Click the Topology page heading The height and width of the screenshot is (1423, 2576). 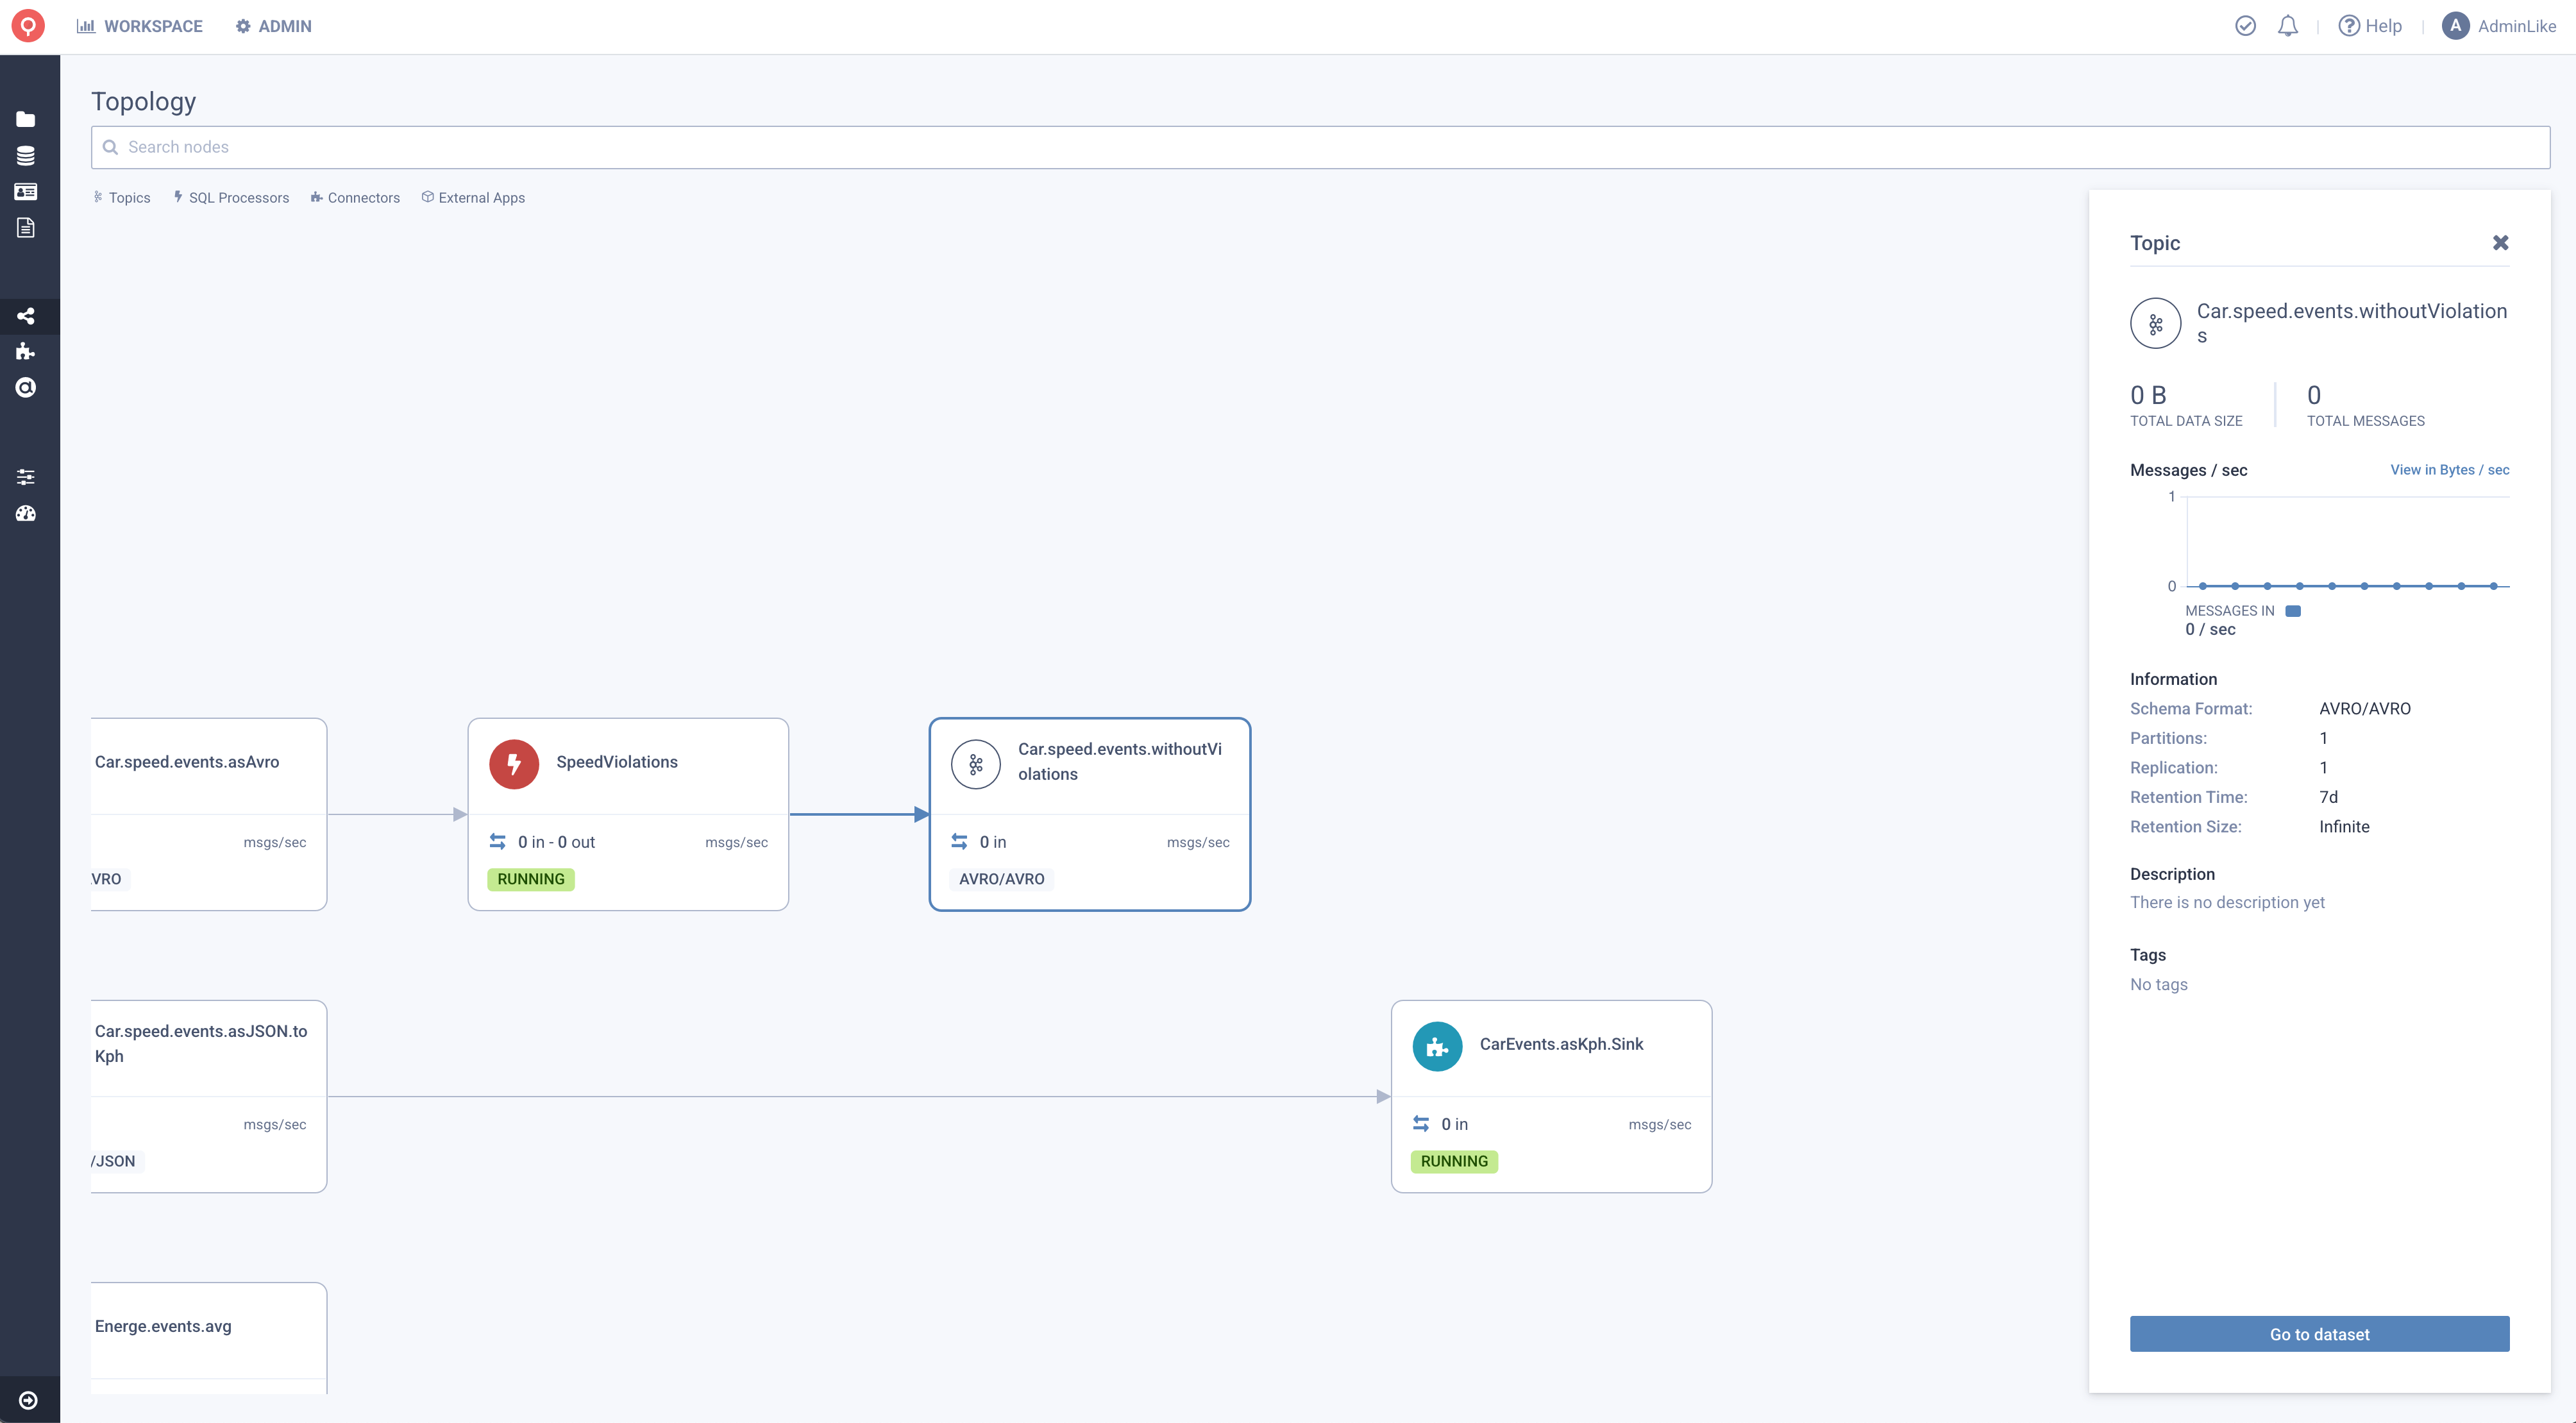tap(144, 101)
